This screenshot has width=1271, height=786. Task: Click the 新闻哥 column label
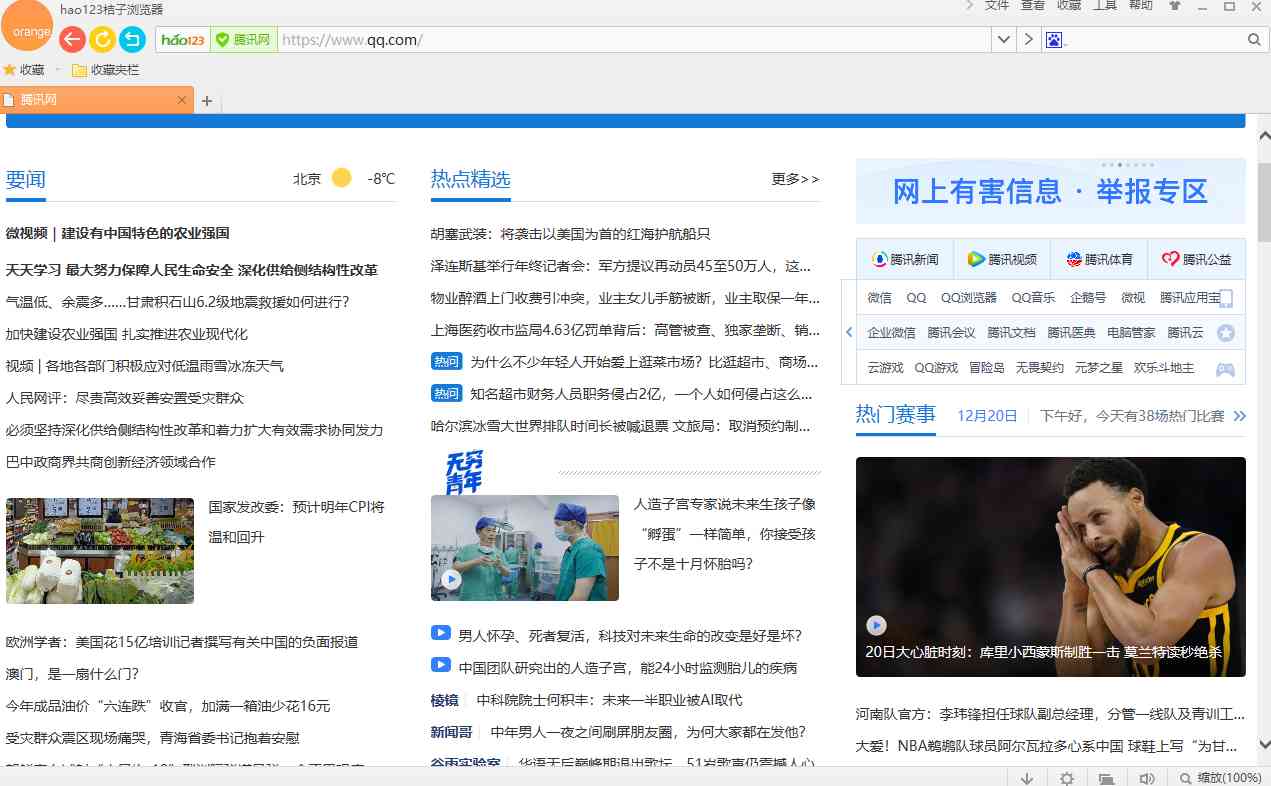pyautogui.click(x=452, y=732)
